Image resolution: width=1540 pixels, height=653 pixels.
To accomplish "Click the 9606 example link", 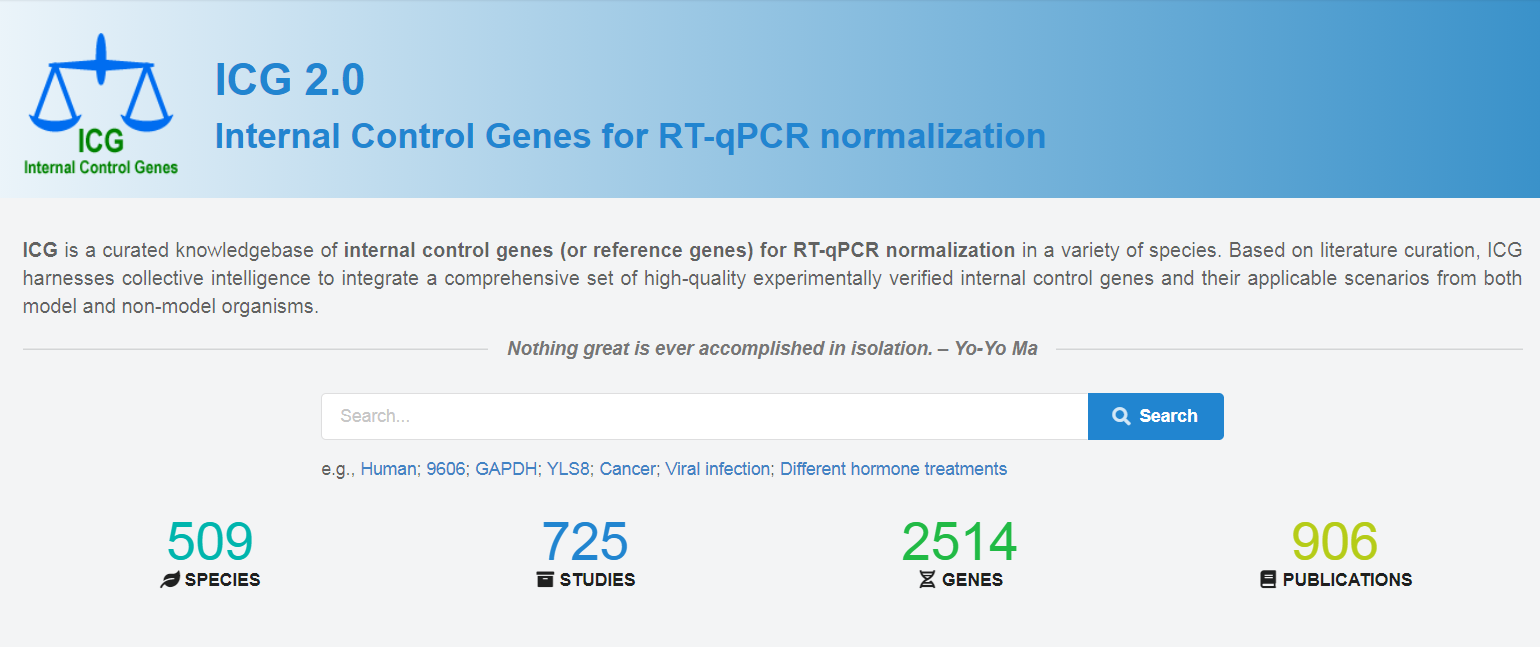I will (446, 469).
